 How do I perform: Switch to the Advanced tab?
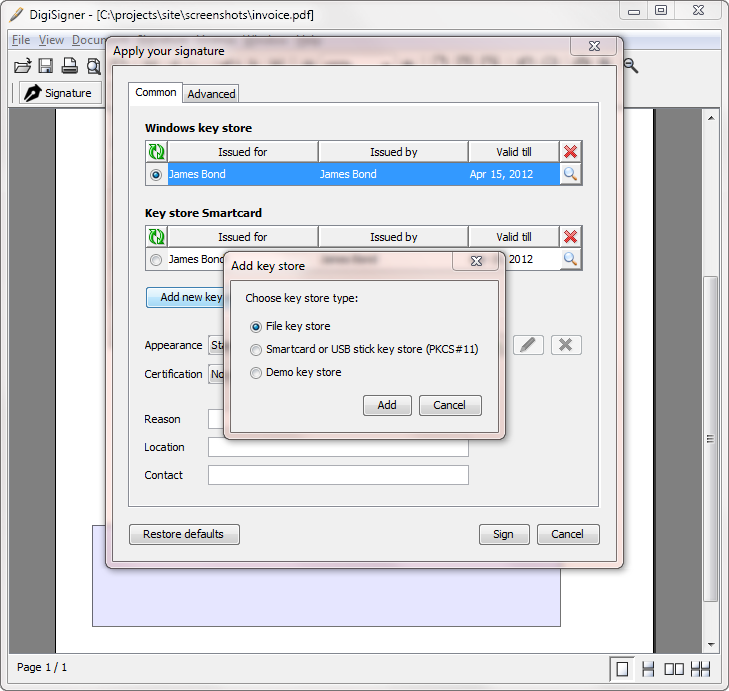tap(211, 94)
